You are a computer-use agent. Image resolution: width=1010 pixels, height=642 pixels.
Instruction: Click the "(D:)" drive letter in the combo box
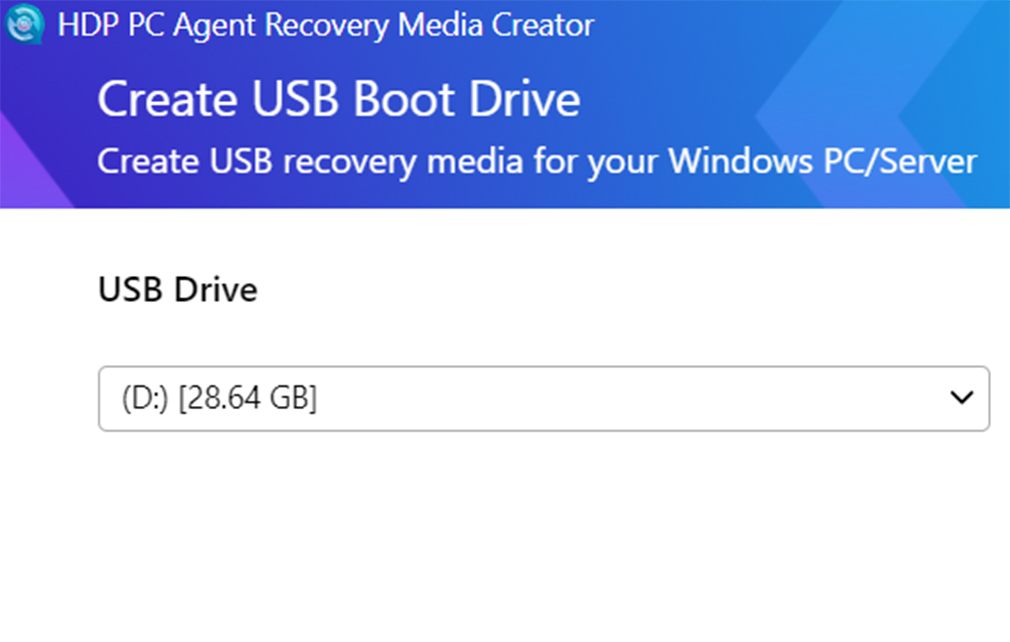(143, 398)
